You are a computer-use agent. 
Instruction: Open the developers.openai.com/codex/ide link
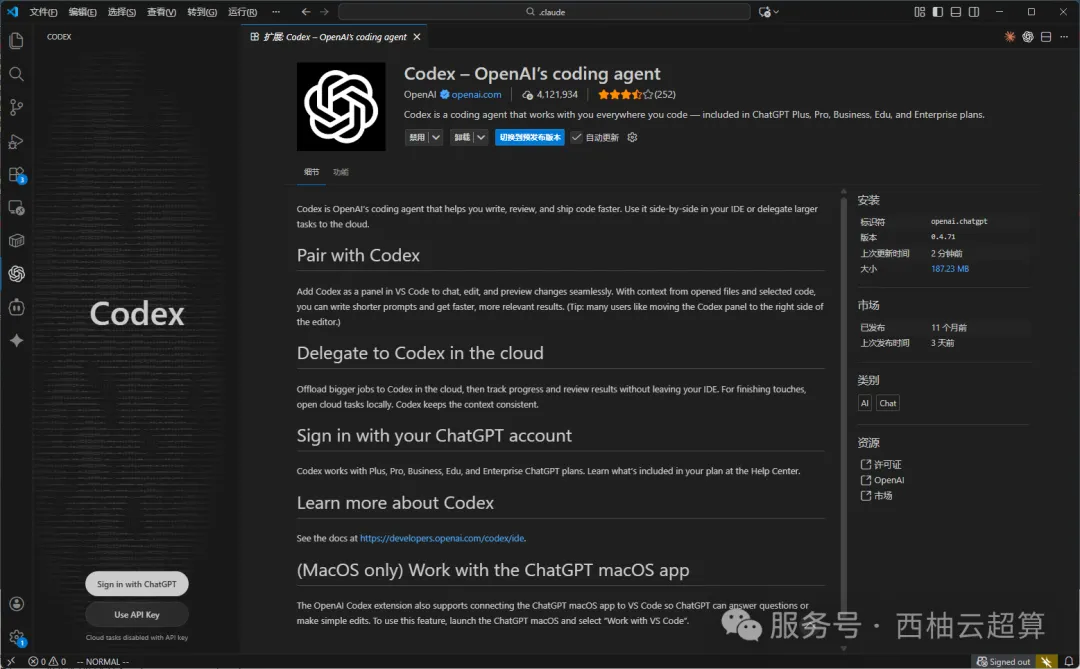pyautogui.click(x=442, y=538)
